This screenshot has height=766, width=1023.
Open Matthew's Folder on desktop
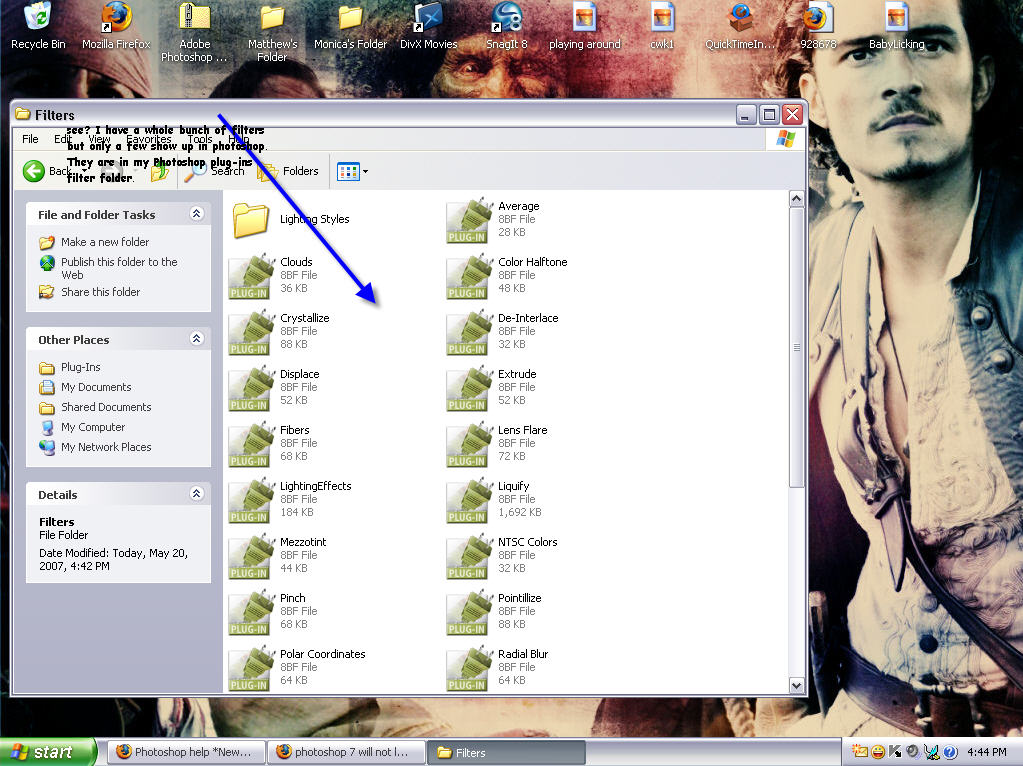click(x=272, y=33)
